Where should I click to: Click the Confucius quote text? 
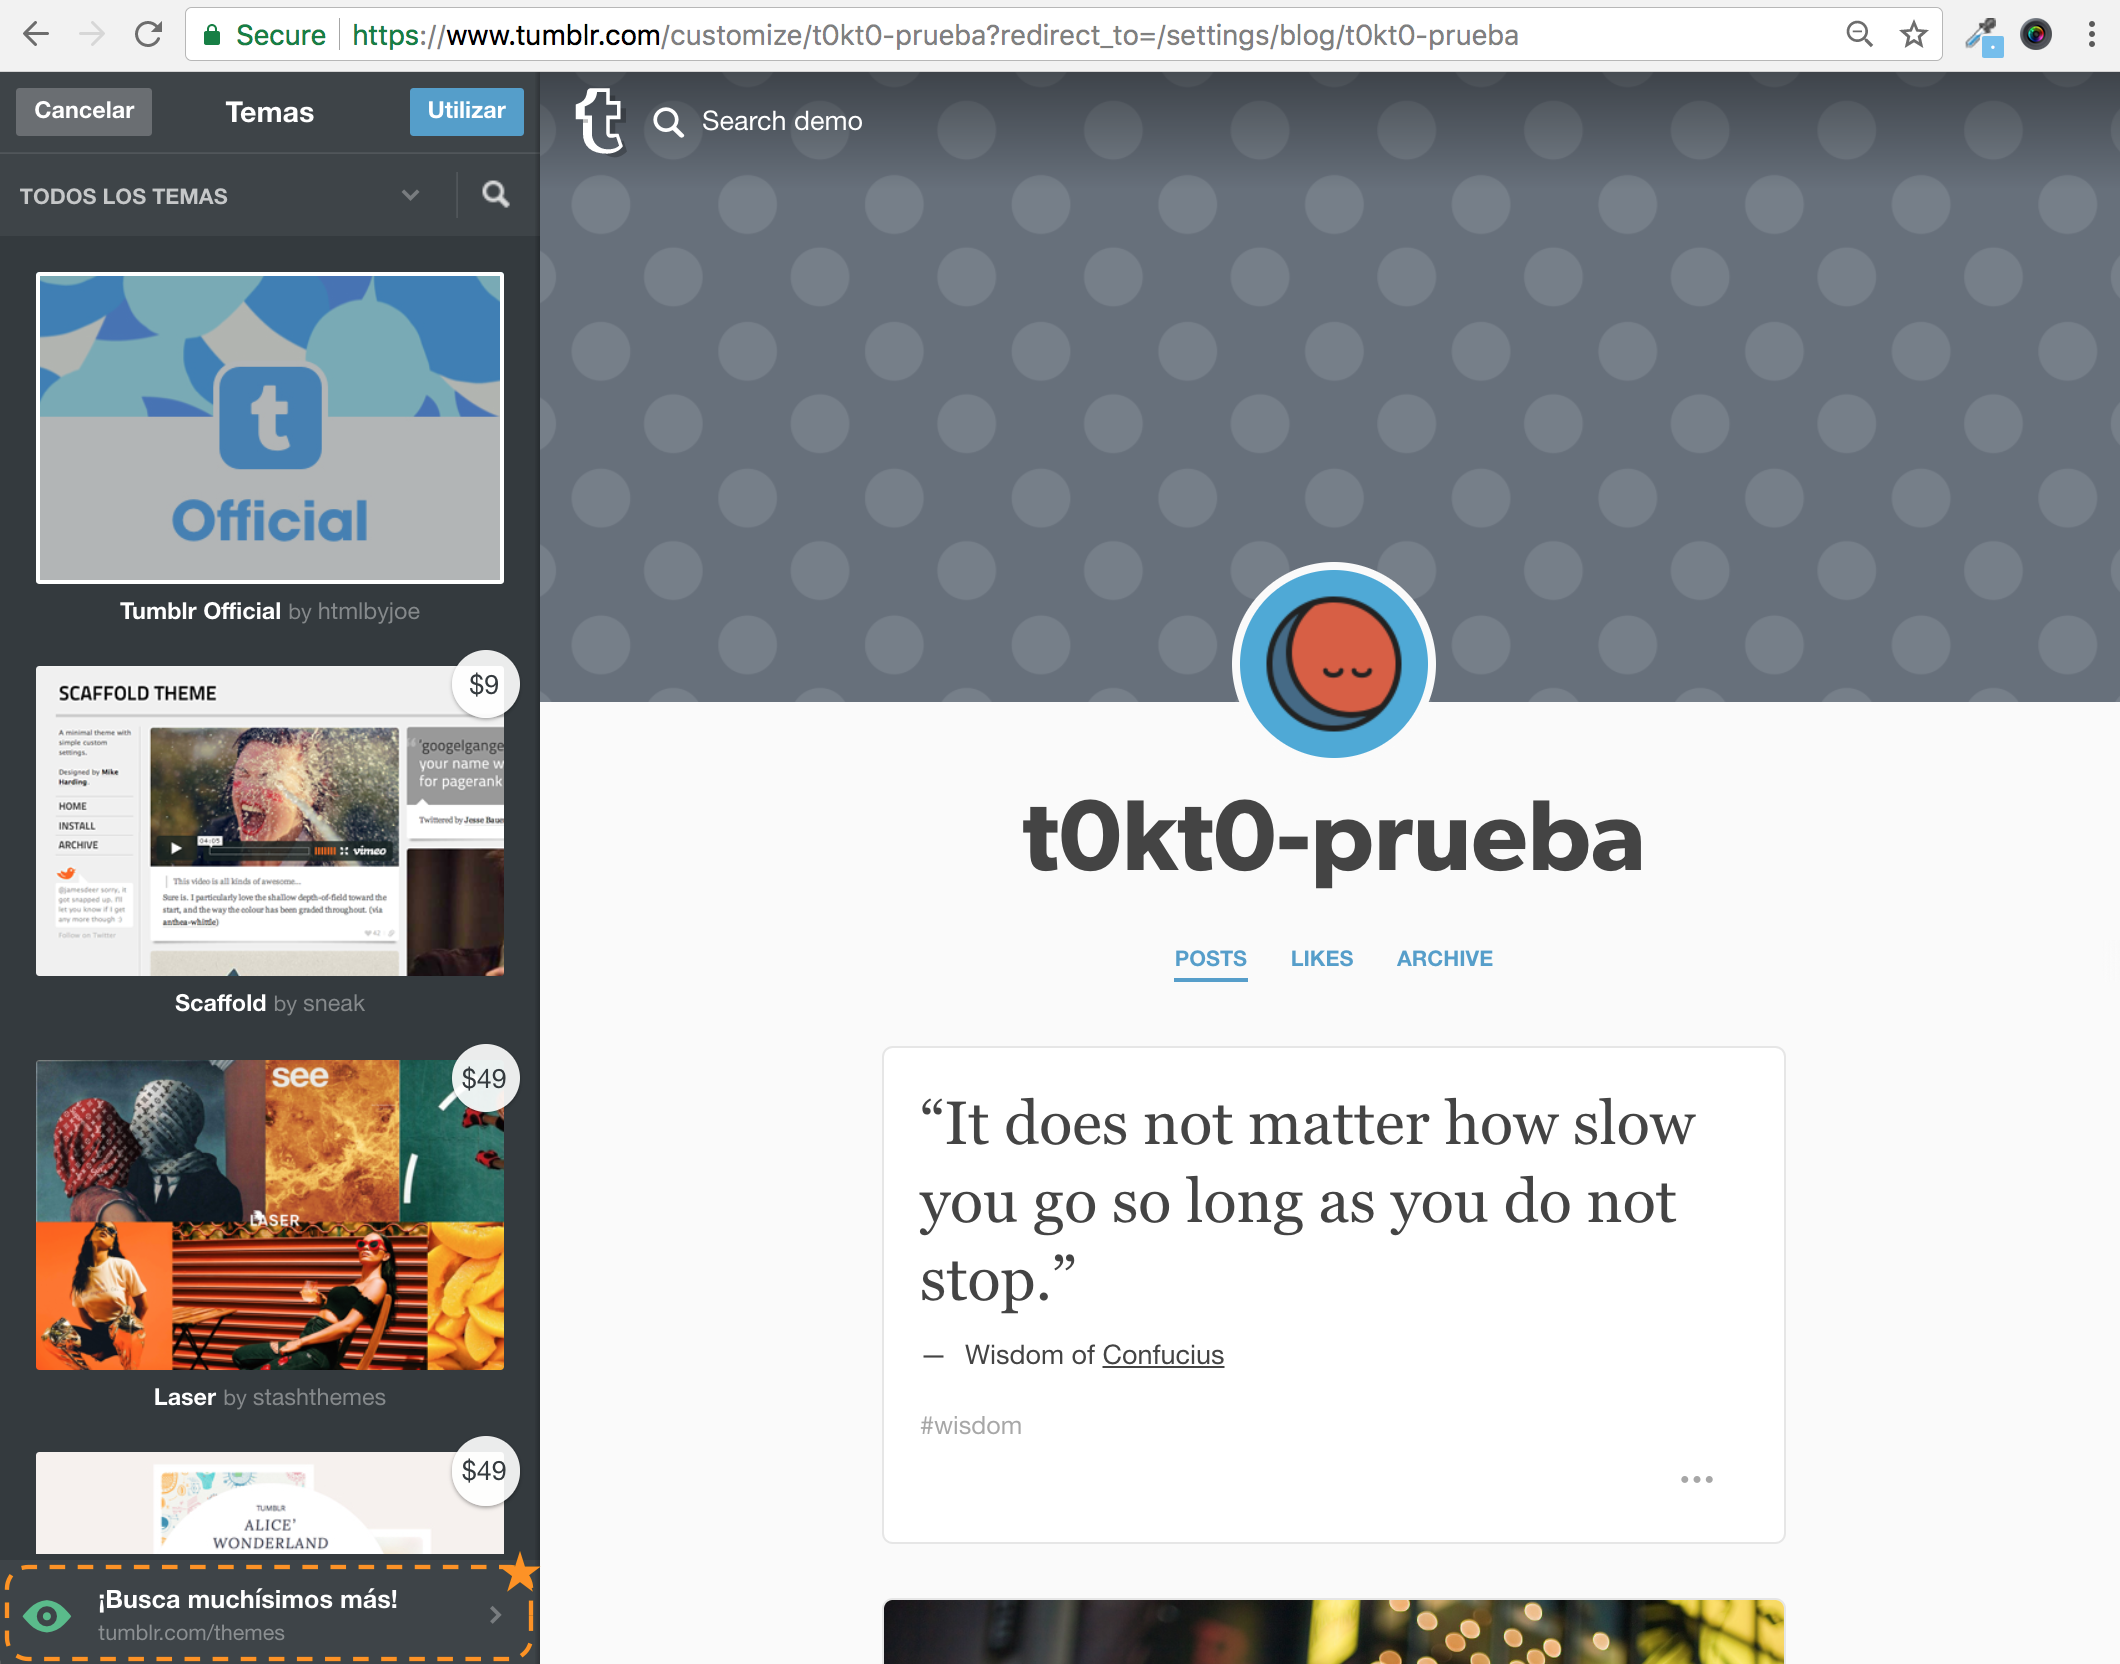[x=1308, y=1201]
